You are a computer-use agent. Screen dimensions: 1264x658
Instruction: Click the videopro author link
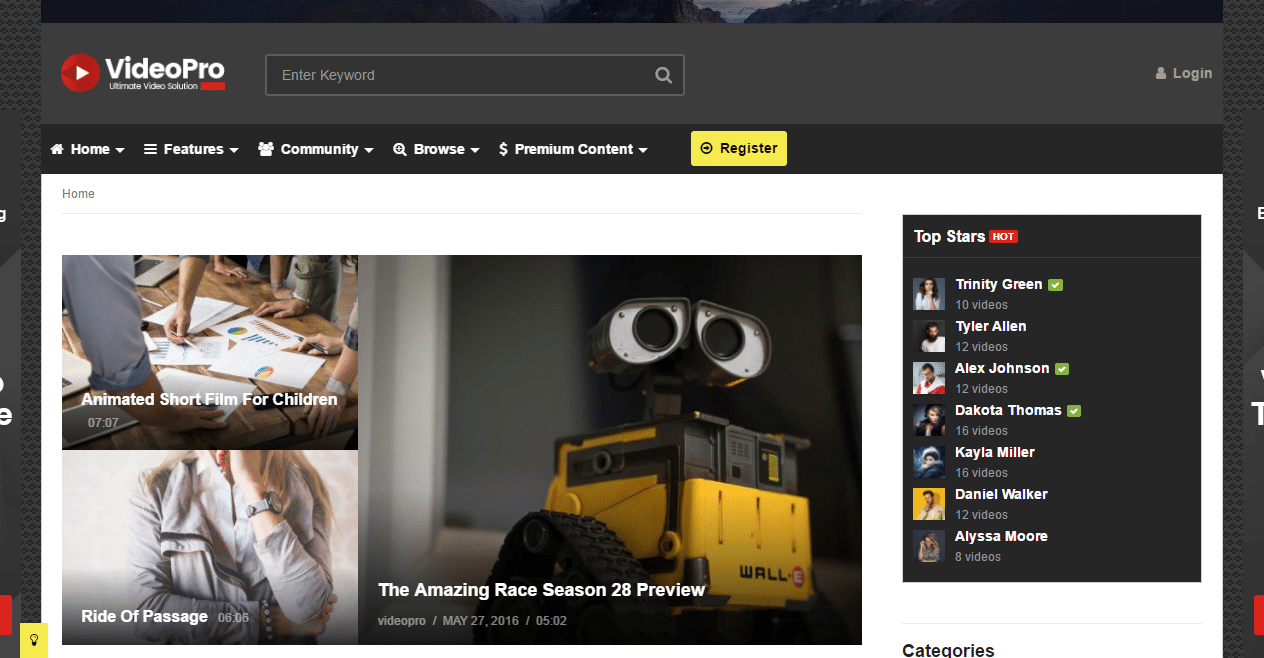(x=401, y=621)
